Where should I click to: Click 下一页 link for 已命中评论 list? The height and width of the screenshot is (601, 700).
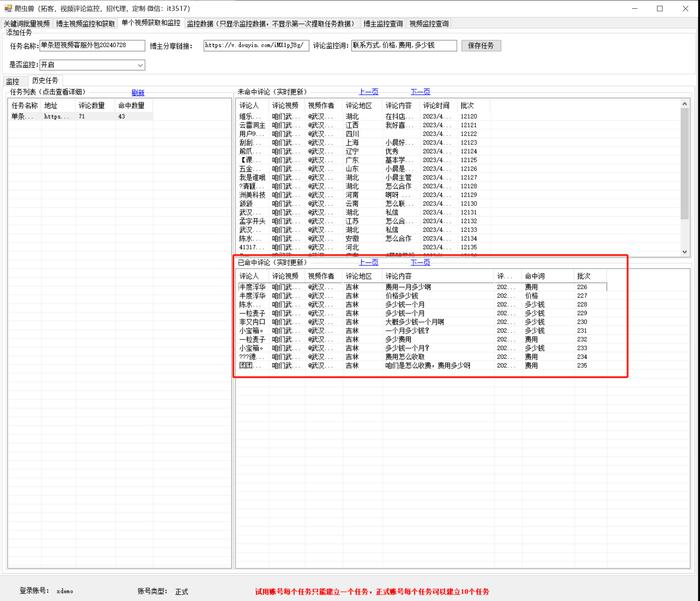(x=420, y=262)
